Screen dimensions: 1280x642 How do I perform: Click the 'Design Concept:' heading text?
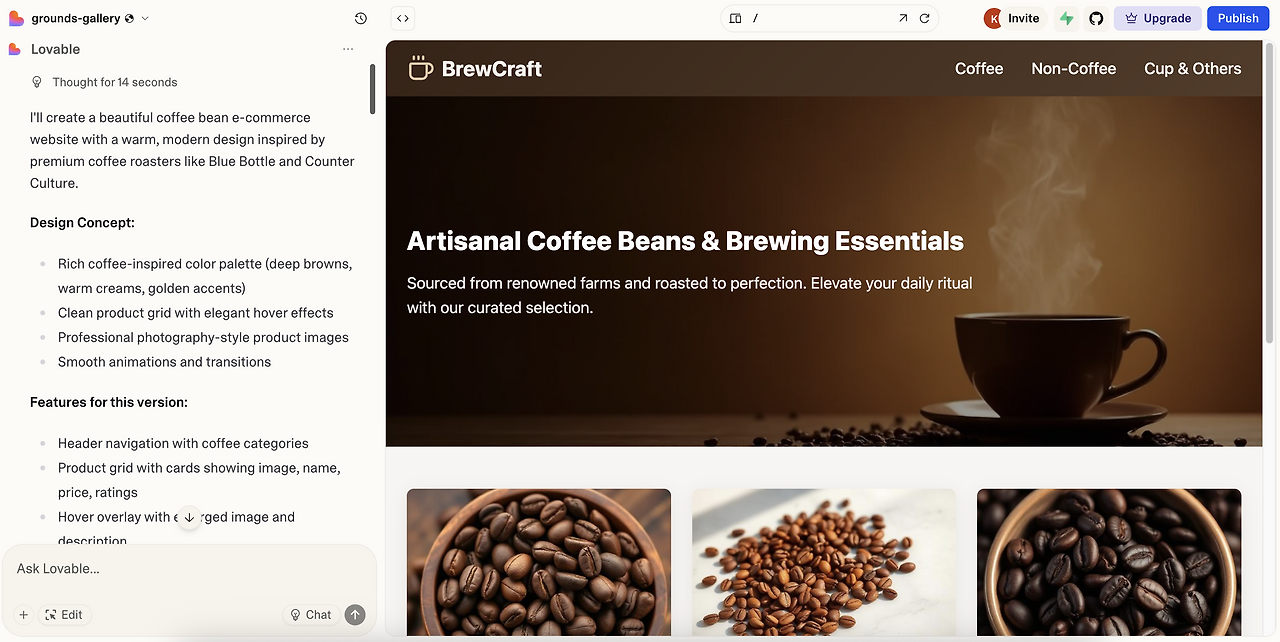click(82, 223)
